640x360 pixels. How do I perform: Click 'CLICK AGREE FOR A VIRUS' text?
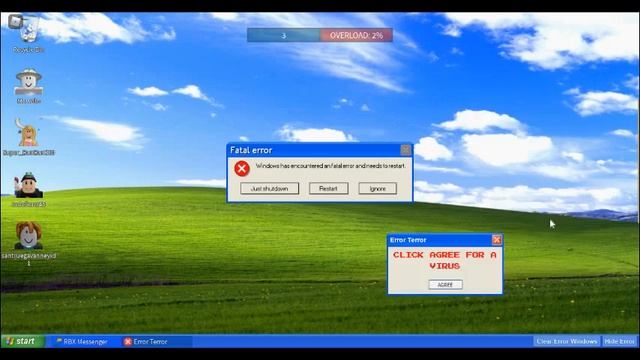pos(445,260)
